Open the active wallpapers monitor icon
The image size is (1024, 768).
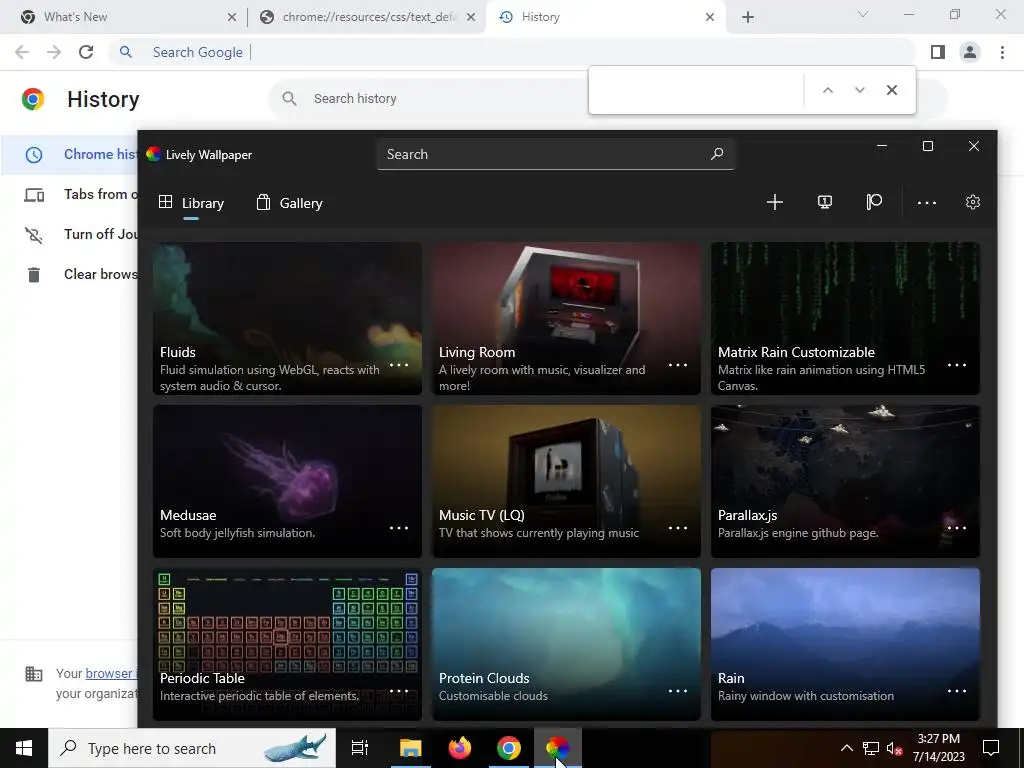pos(825,202)
